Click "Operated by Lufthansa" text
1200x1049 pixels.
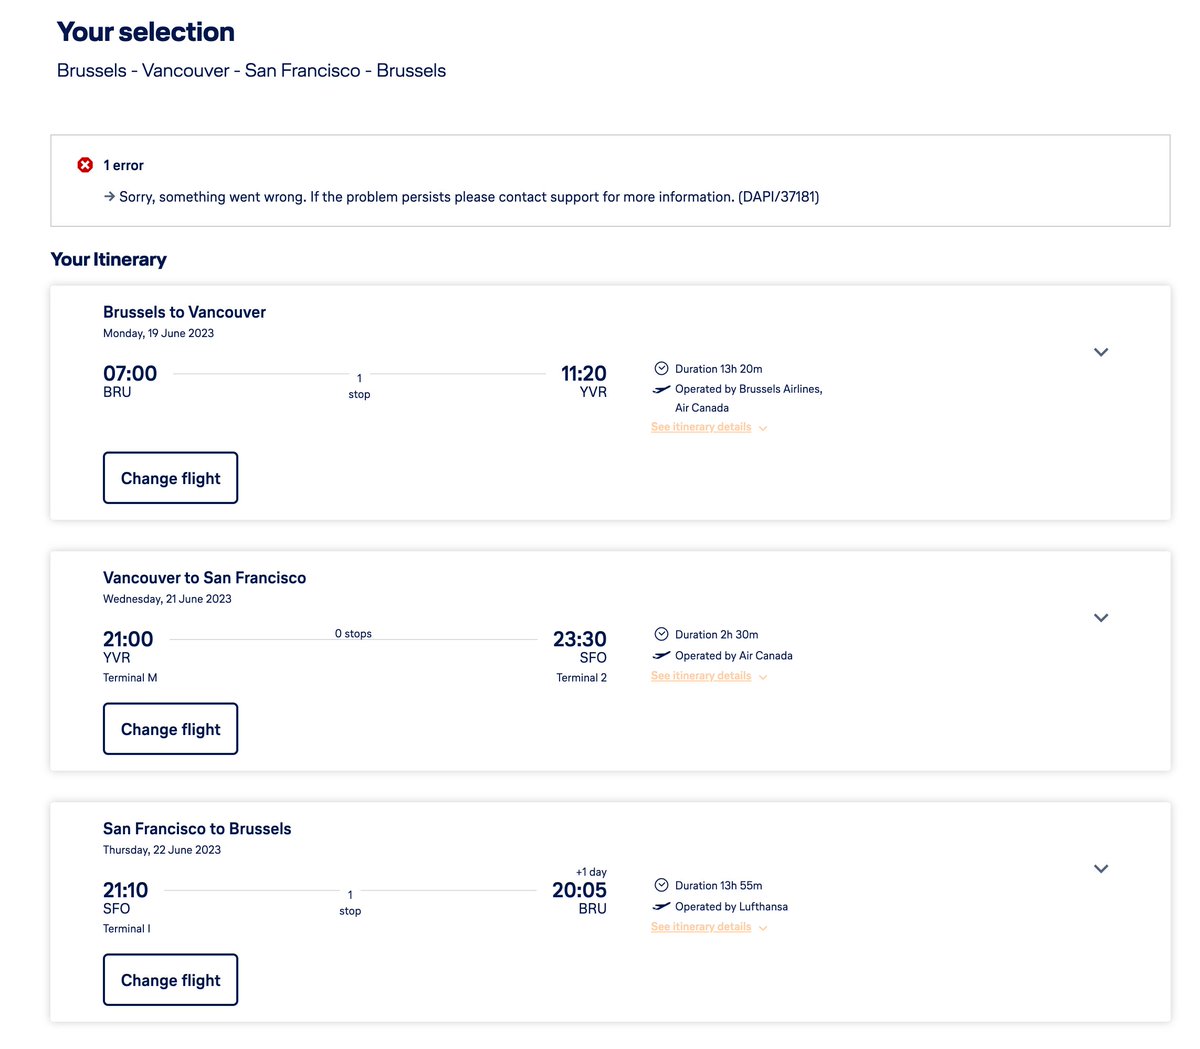click(732, 907)
